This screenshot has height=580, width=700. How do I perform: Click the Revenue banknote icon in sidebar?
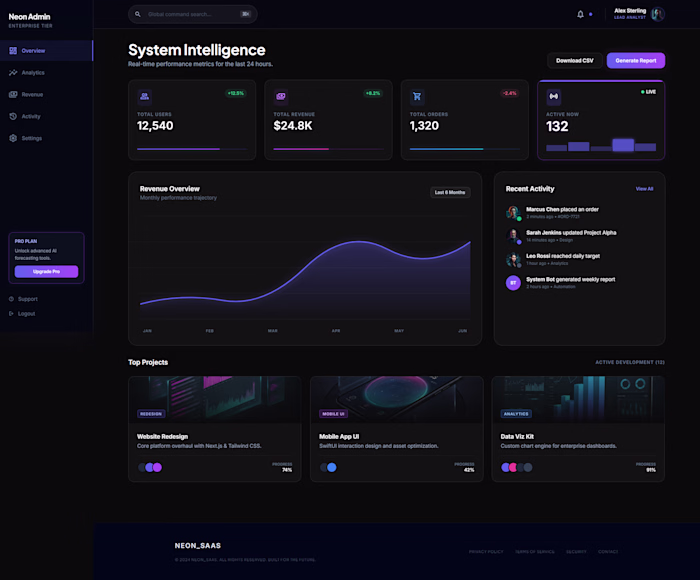13,94
